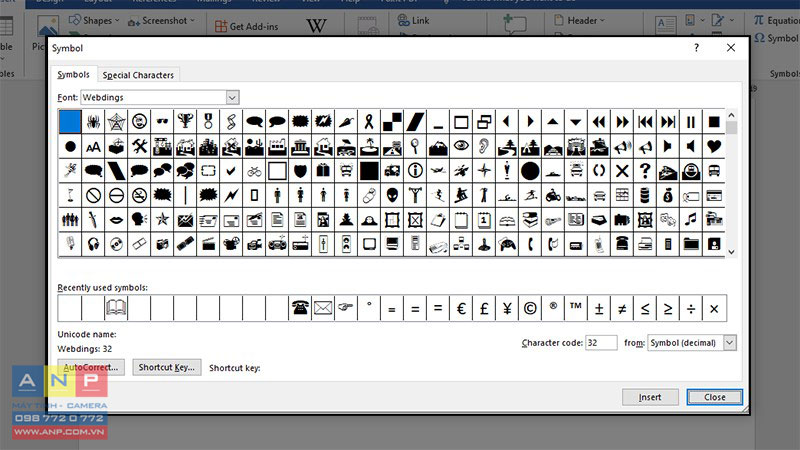Viewport: 800px width, 450px height.
Task: Switch to the Symbols tab
Action: (73, 74)
